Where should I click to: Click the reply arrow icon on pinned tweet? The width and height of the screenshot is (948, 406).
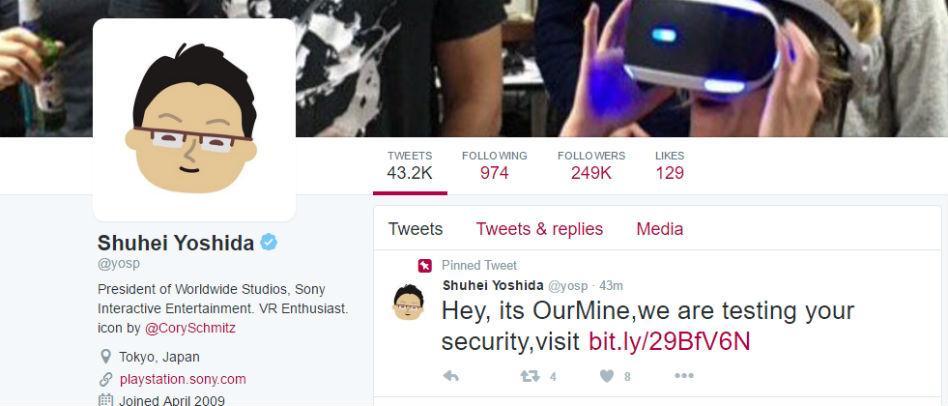point(450,376)
